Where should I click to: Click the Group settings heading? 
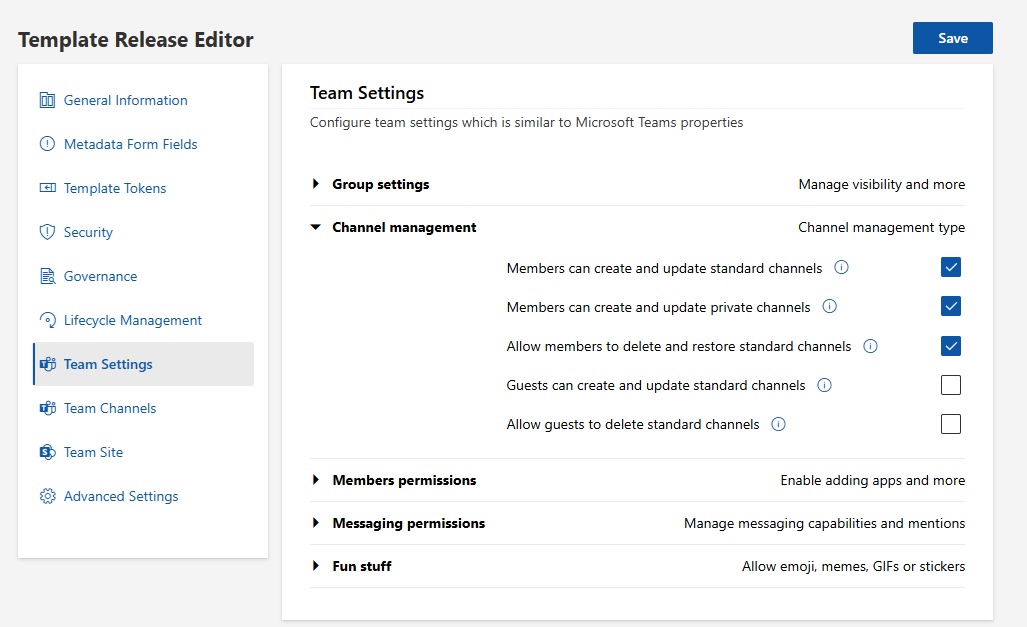(381, 184)
